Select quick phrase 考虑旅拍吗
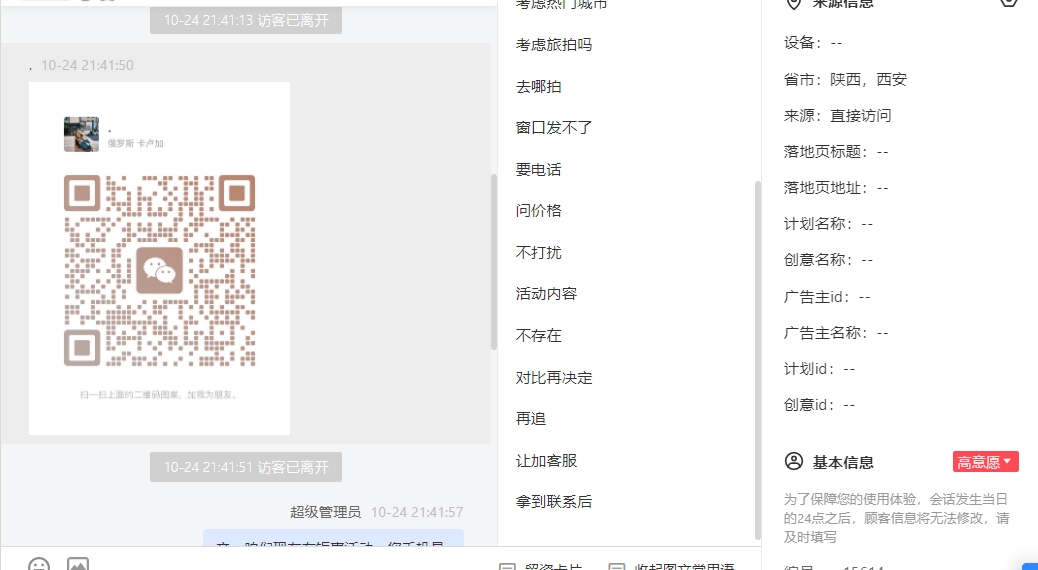This screenshot has width=1038, height=570. [553, 45]
